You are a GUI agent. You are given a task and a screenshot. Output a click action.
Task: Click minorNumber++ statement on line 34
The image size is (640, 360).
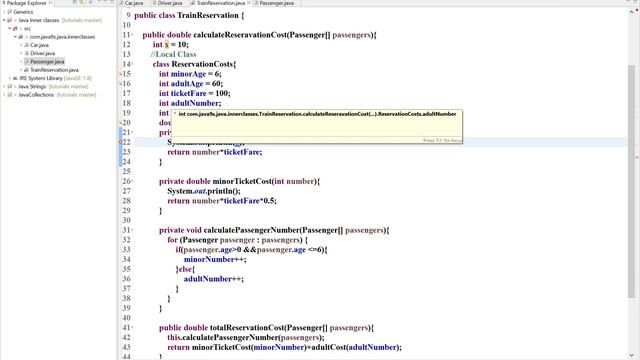215,259
